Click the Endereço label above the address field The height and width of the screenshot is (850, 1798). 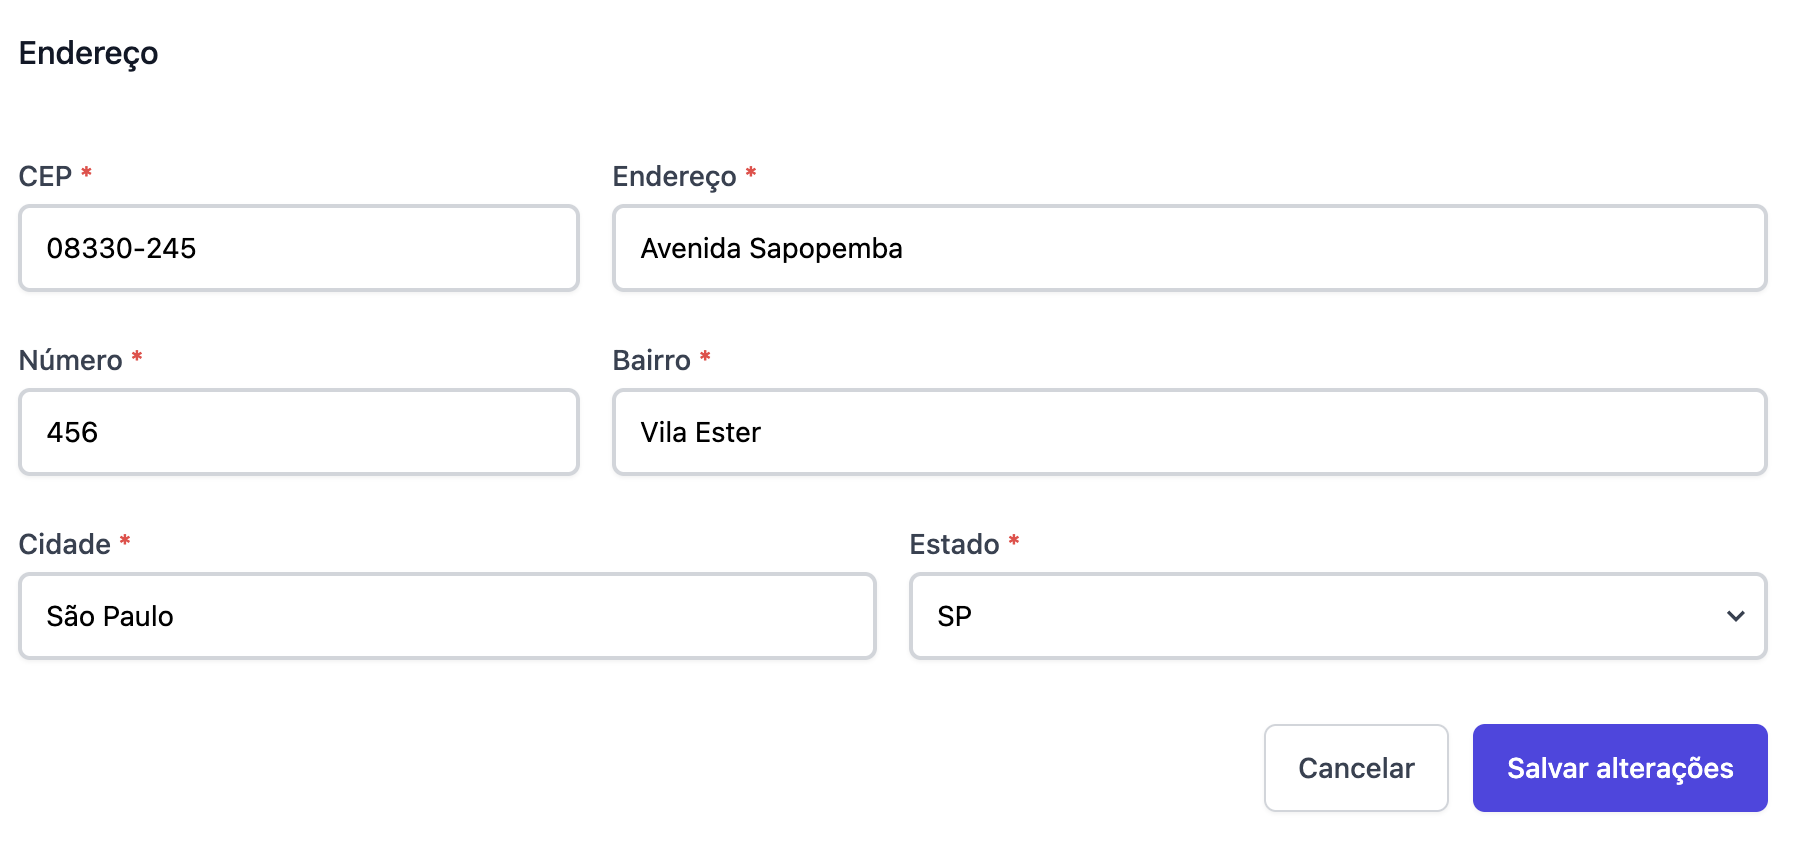pos(674,176)
